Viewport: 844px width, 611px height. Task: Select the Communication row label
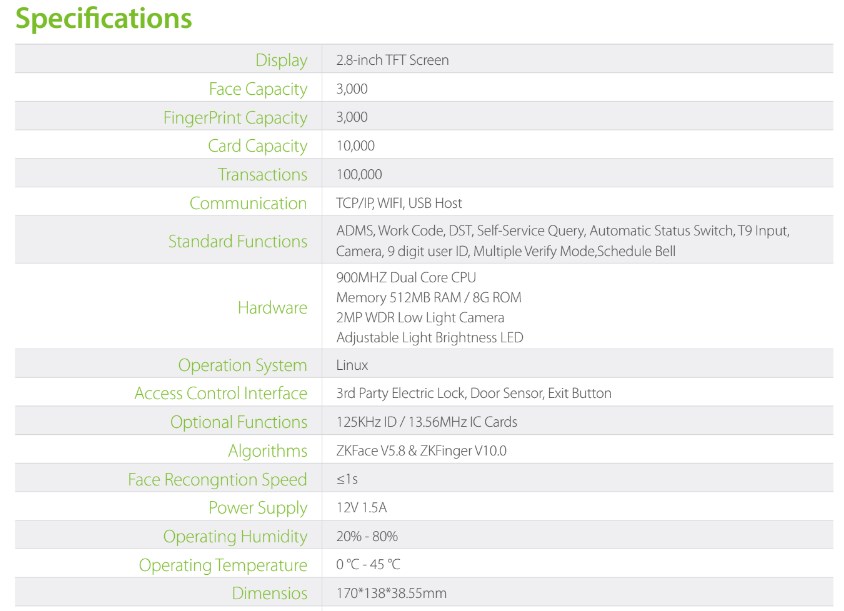pos(248,203)
